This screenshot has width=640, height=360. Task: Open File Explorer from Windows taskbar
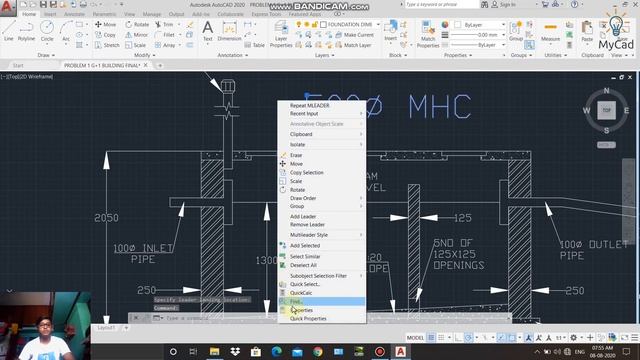[x=214, y=351]
